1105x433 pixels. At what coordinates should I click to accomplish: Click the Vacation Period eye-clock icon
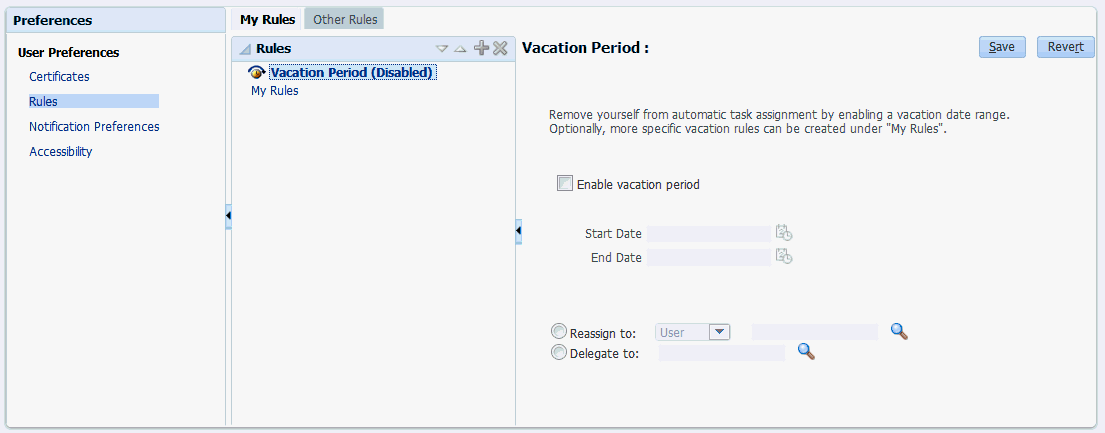coord(257,72)
